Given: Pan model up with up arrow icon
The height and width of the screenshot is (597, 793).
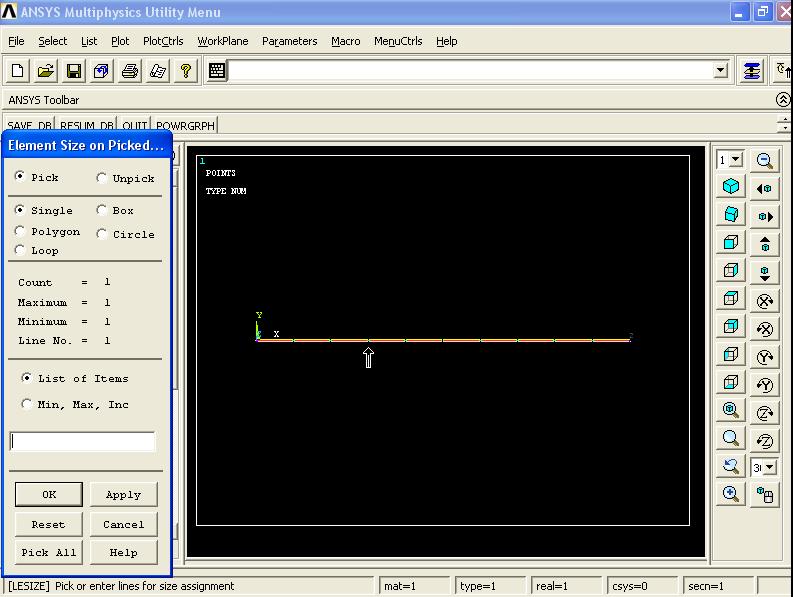Looking at the screenshot, I should click(x=764, y=245).
